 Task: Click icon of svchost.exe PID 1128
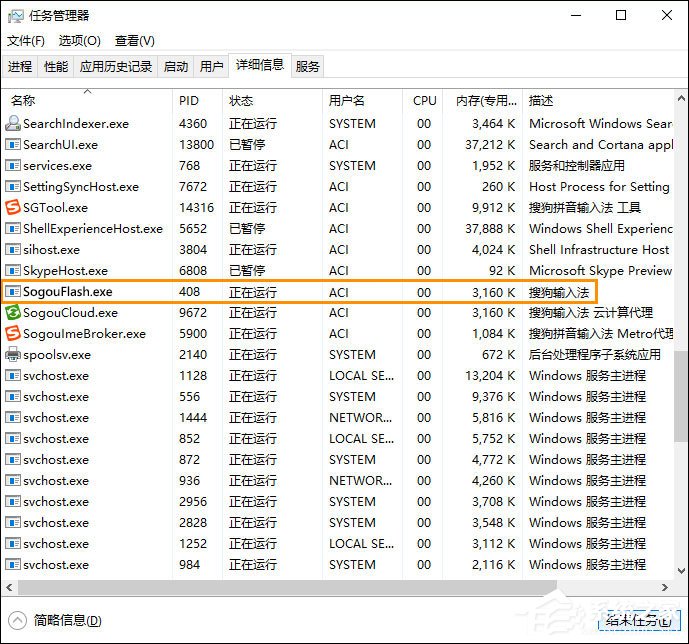[x=13, y=376]
